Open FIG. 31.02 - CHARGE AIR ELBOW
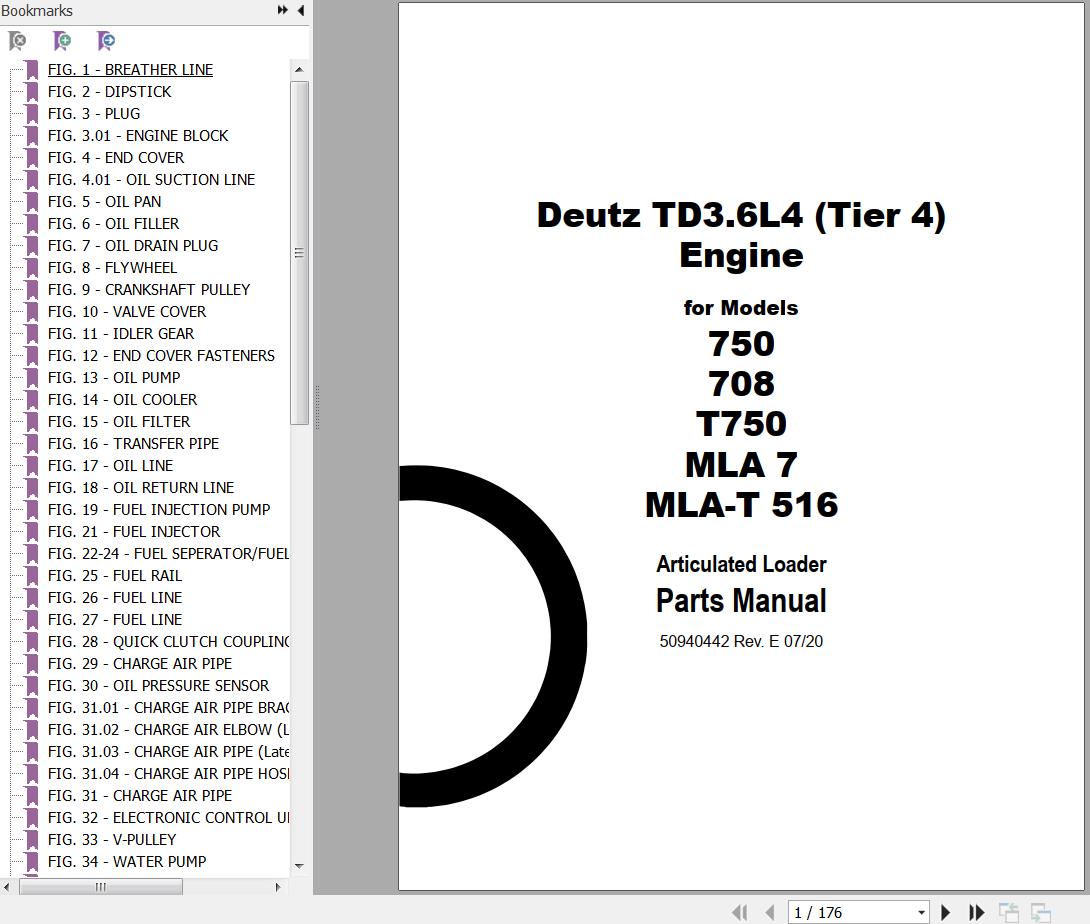 pyautogui.click(x=168, y=730)
